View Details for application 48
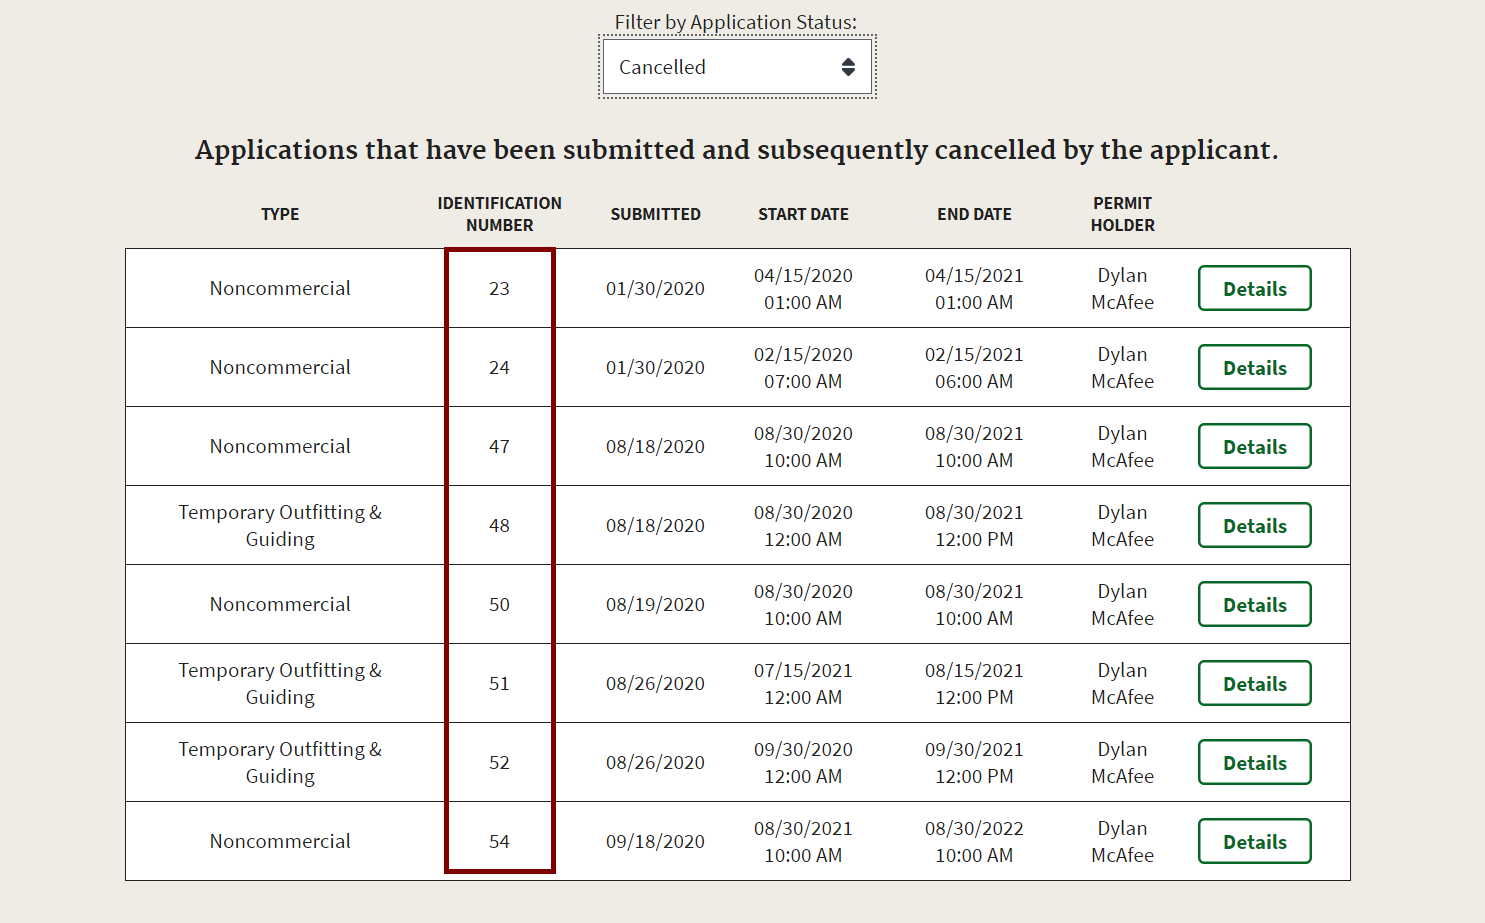 coord(1254,525)
